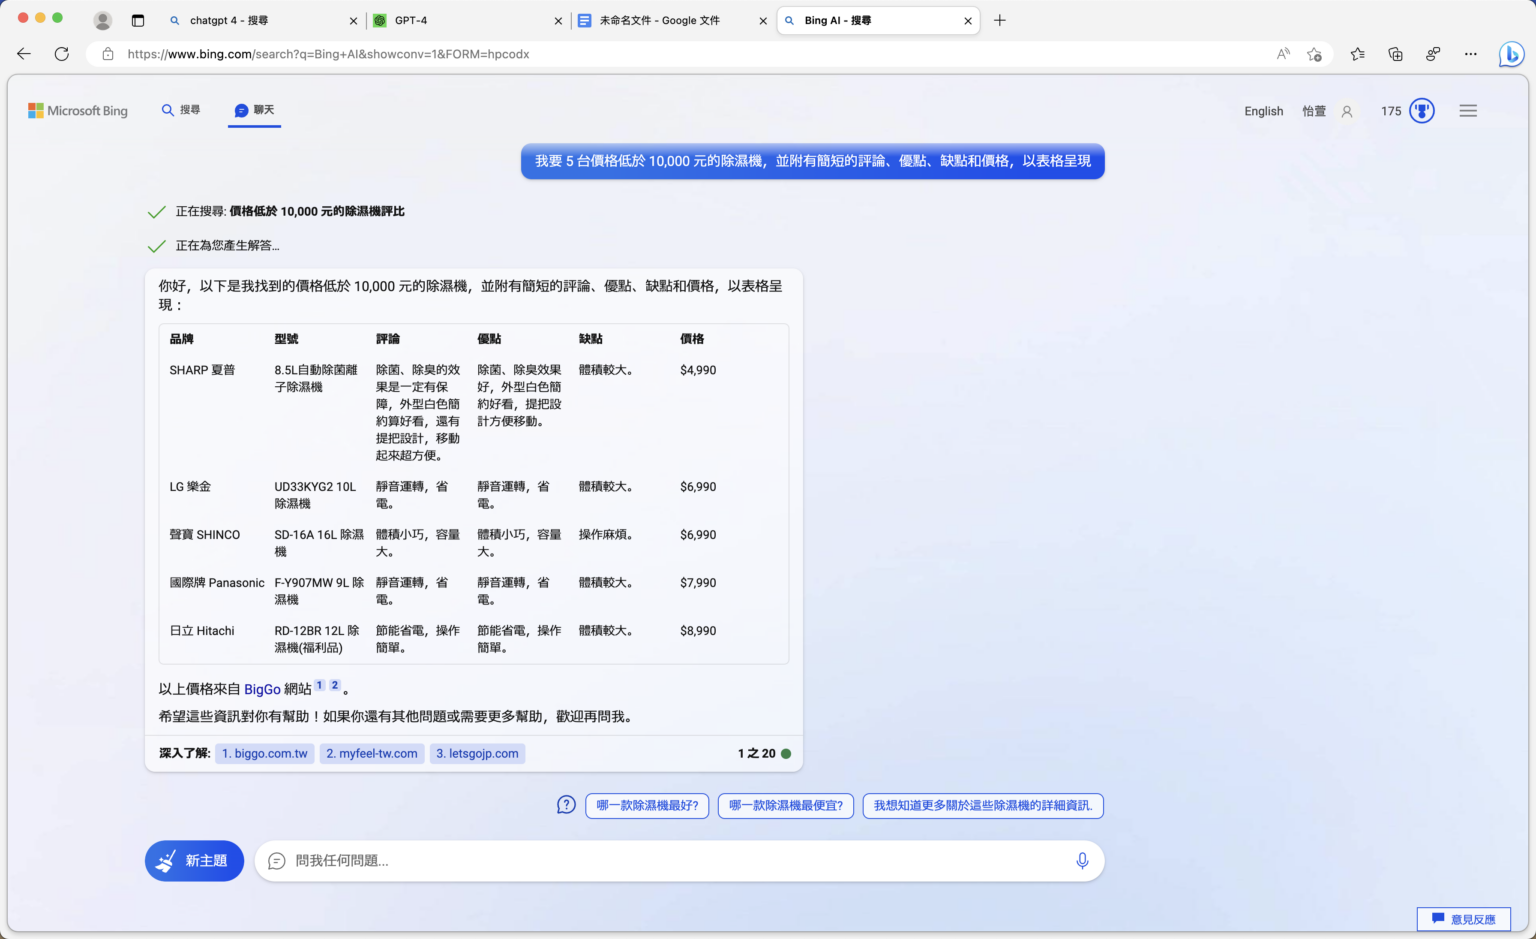1536x939 pixels.
Task: Click the English language option
Action: [x=1263, y=111]
